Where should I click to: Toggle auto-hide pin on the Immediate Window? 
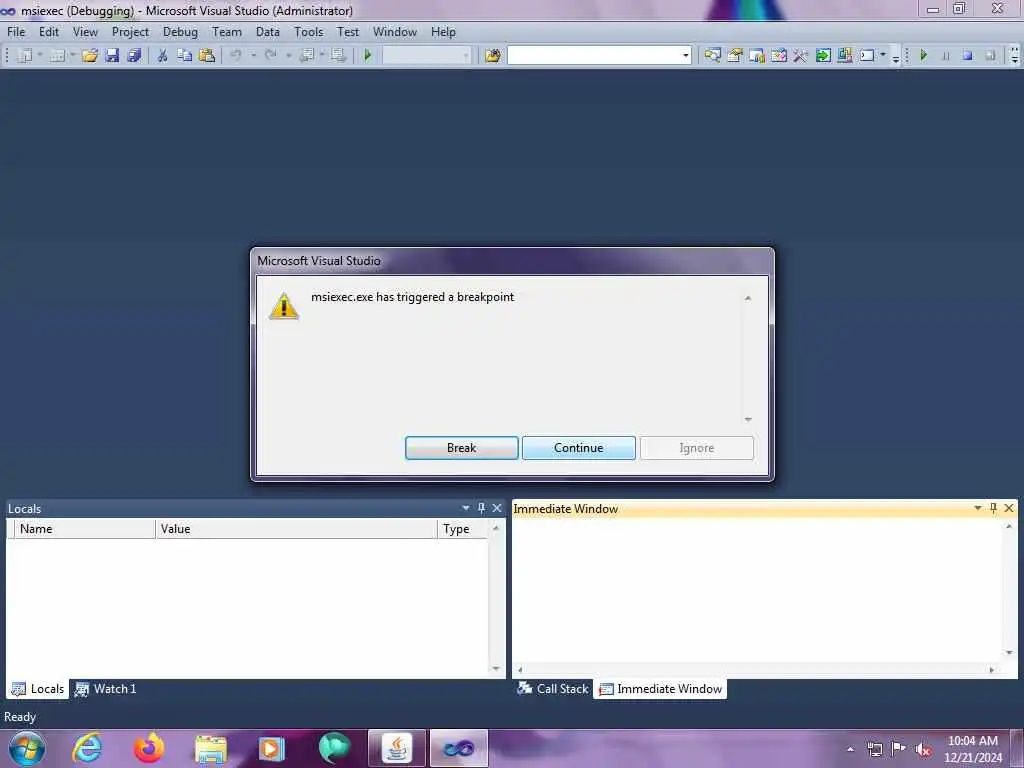(993, 508)
